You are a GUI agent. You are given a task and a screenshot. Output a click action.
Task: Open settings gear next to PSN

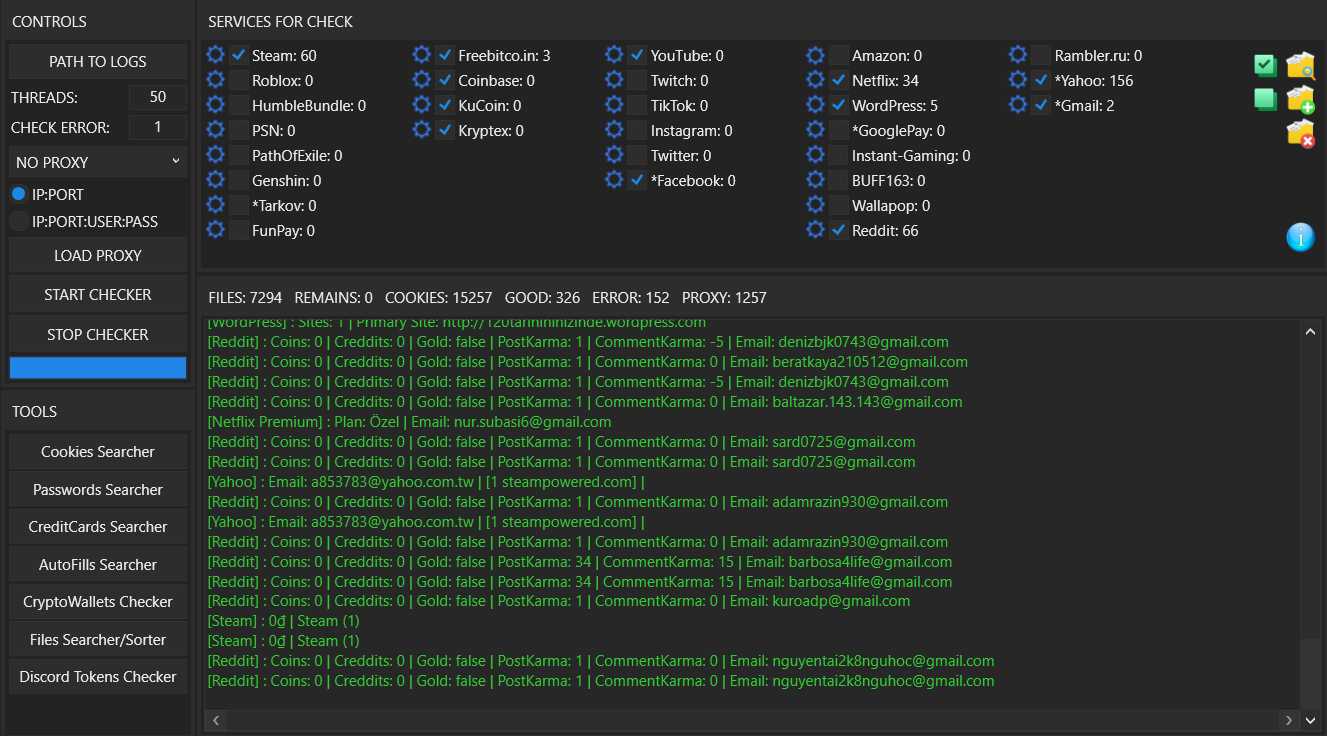tap(215, 130)
